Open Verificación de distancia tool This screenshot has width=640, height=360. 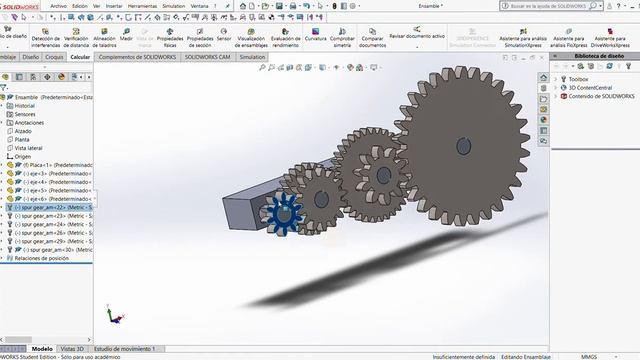(x=76, y=38)
